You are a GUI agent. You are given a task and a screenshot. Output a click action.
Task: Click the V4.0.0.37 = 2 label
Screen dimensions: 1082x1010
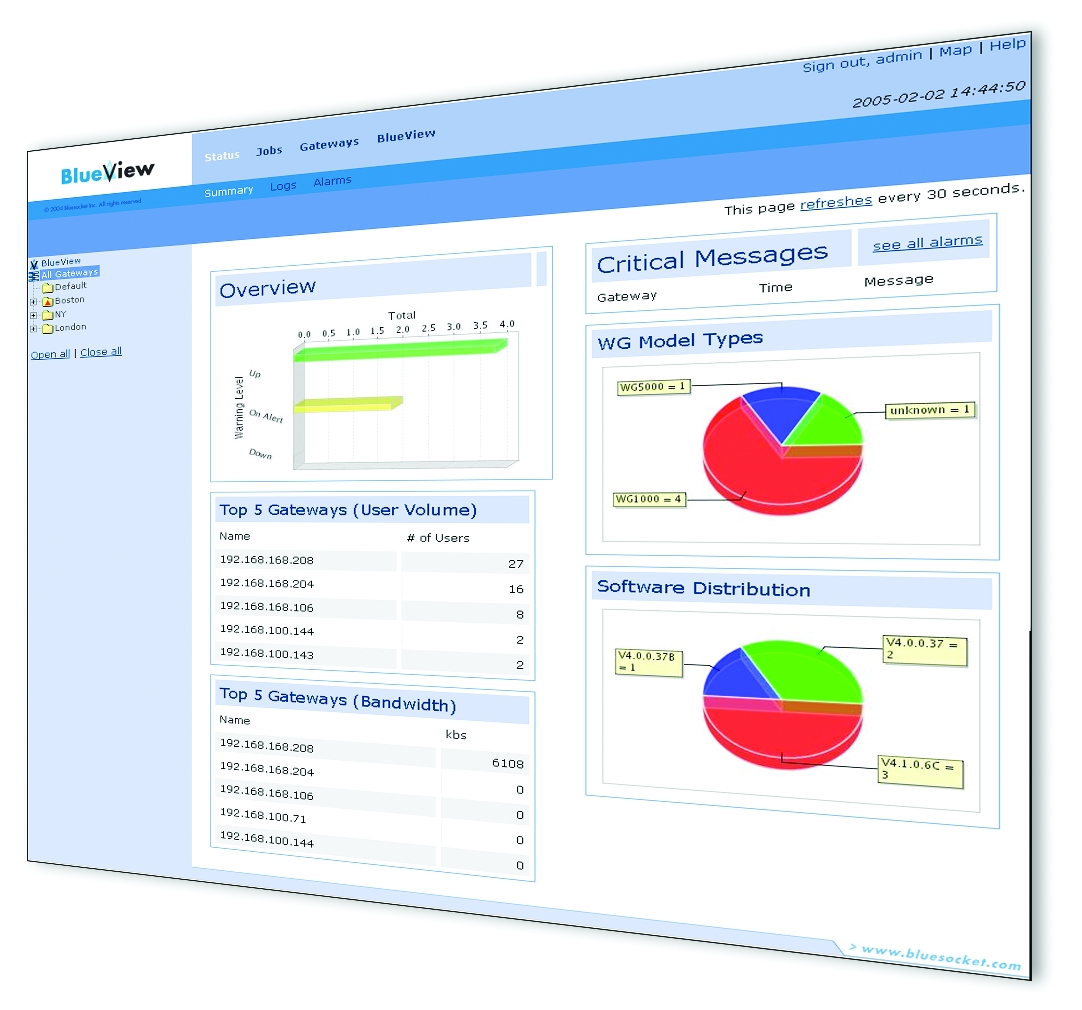pos(925,650)
